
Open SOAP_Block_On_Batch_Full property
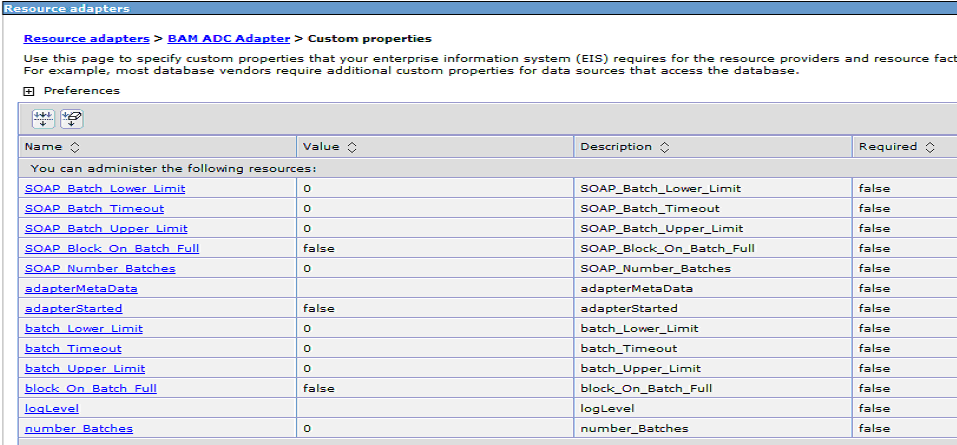112,248
